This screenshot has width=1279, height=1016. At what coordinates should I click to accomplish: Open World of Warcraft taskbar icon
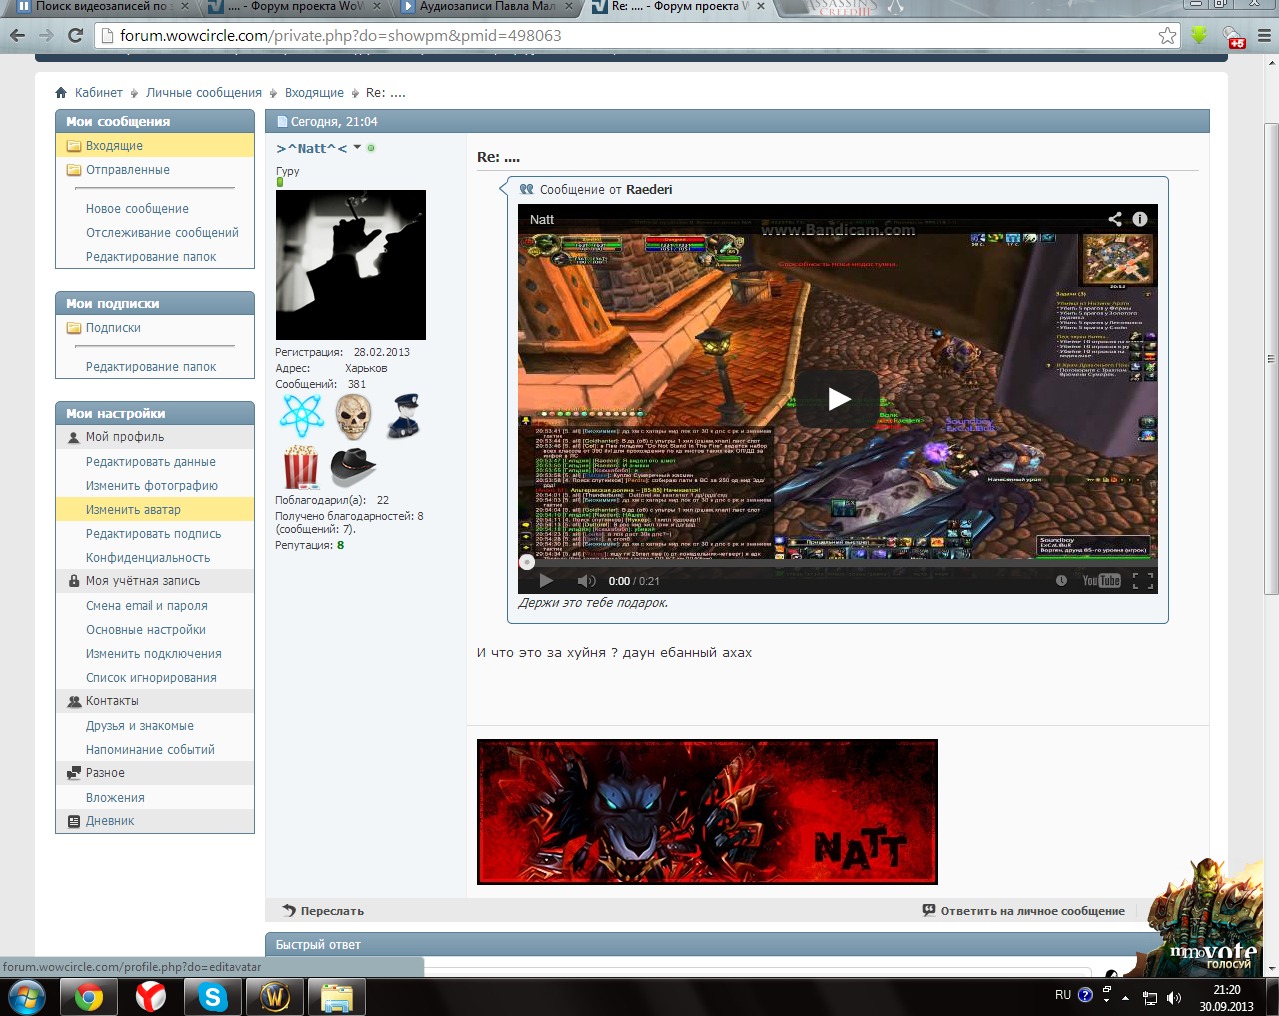point(275,997)
